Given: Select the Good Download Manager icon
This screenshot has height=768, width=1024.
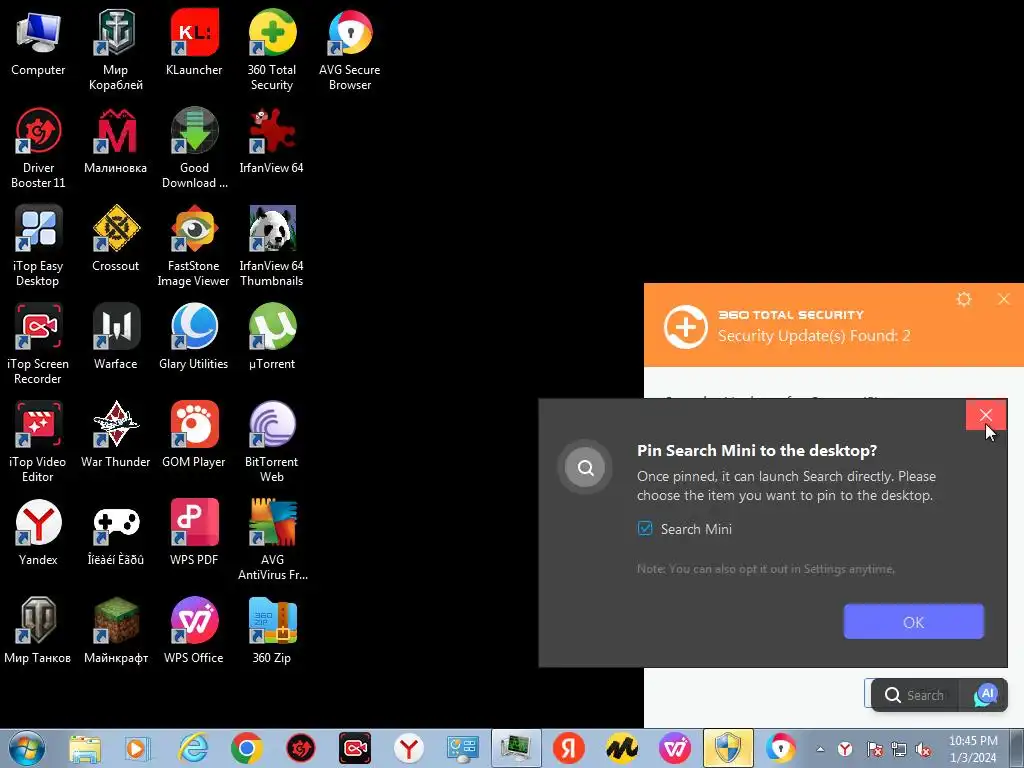Looking at the screenshot, I should [194, 148].
